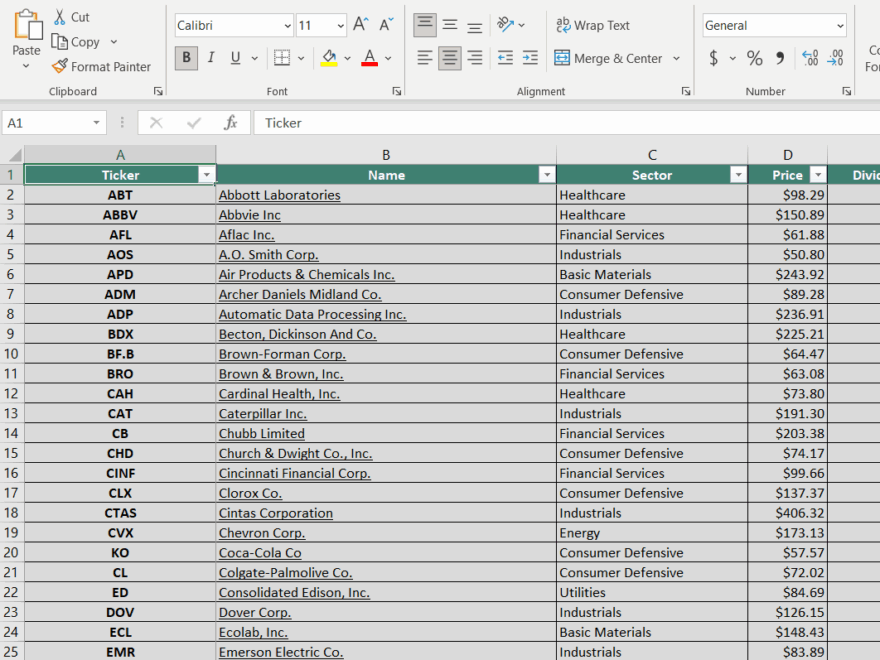The image size is (880, 660).
Task: Apply borders using the Borders icon
Action: pyautogui.click(x=282, y=58)
